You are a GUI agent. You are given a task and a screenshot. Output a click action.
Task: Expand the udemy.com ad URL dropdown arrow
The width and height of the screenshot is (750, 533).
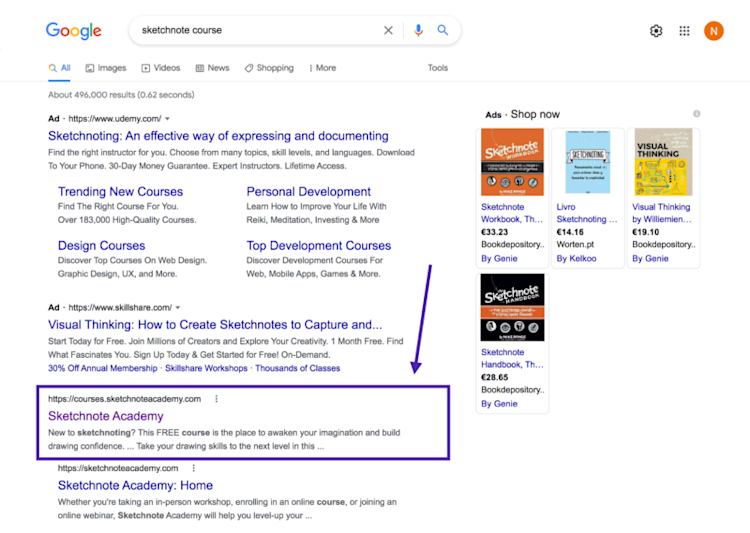coord(167,119)
